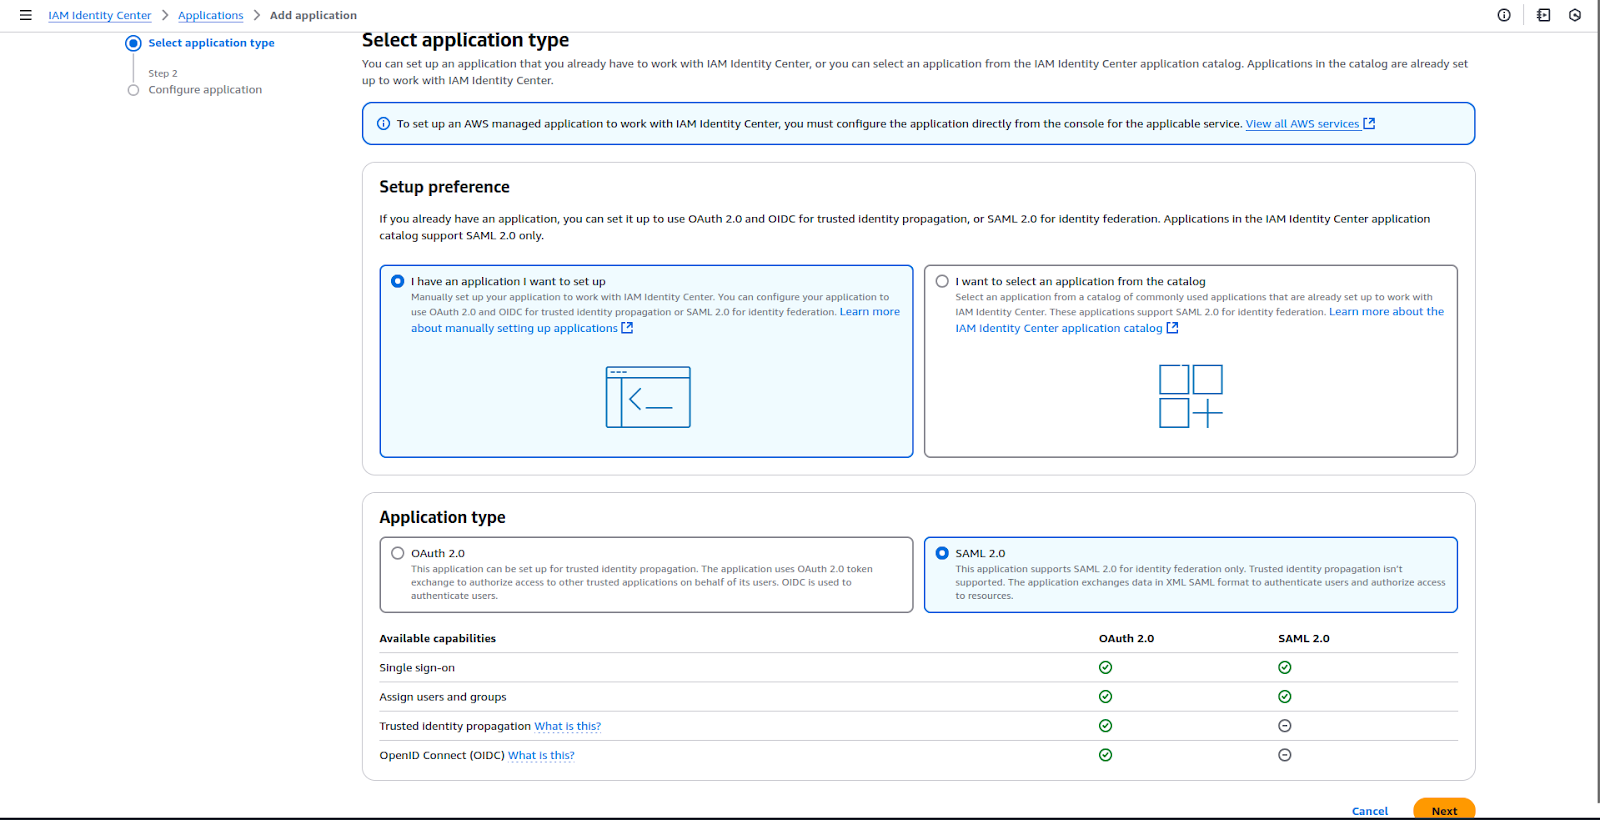
Task: Click the 'Select application type' page heading
Action: (x=465, y=40)
